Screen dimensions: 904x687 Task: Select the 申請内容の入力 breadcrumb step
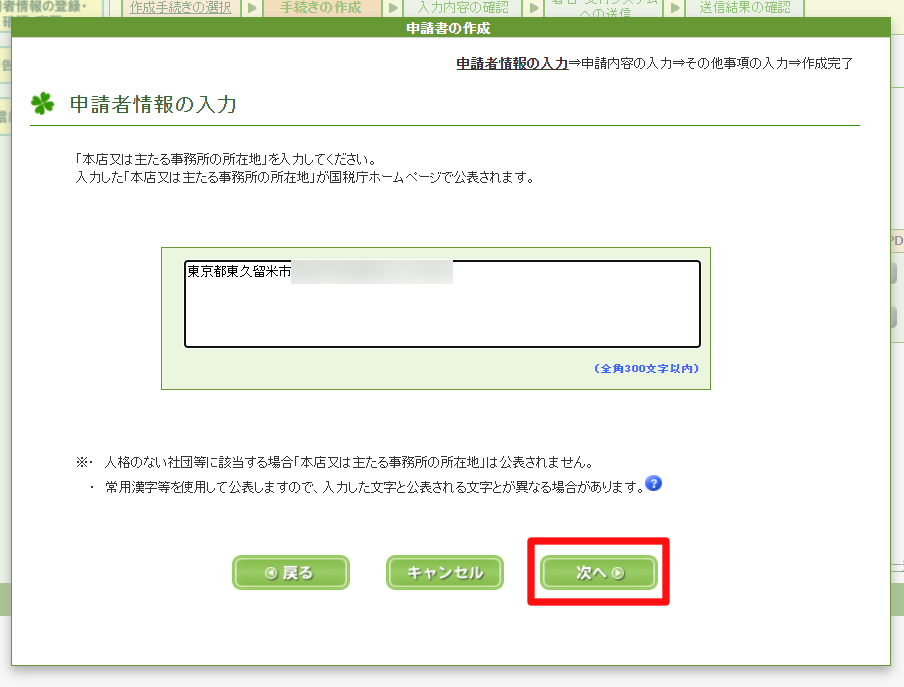[626, 63]
